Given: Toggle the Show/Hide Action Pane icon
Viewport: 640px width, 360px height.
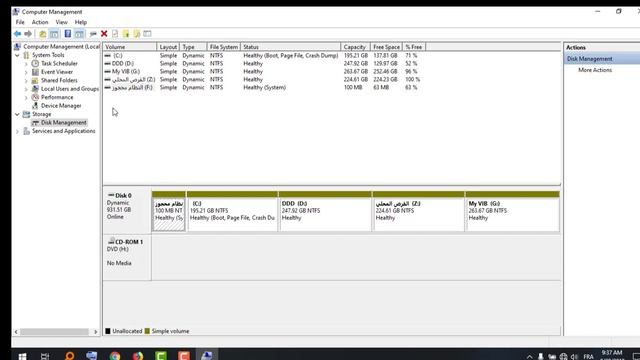Looking at the screenshot, I should pyautogui.click(x=80, y=34).
